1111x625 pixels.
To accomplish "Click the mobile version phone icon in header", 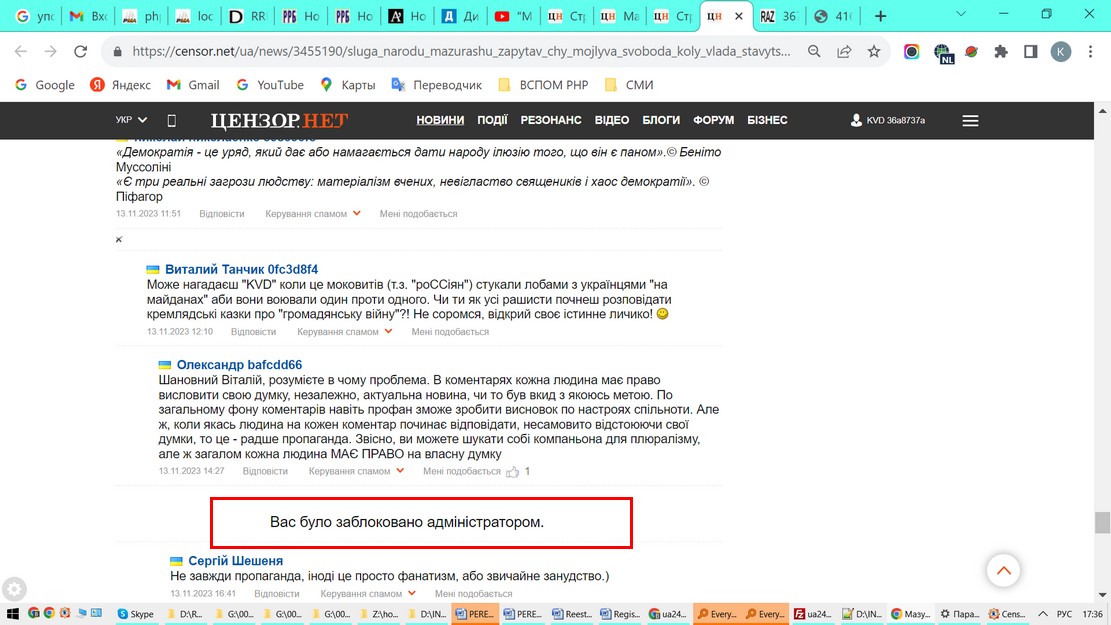I will 171,120.
